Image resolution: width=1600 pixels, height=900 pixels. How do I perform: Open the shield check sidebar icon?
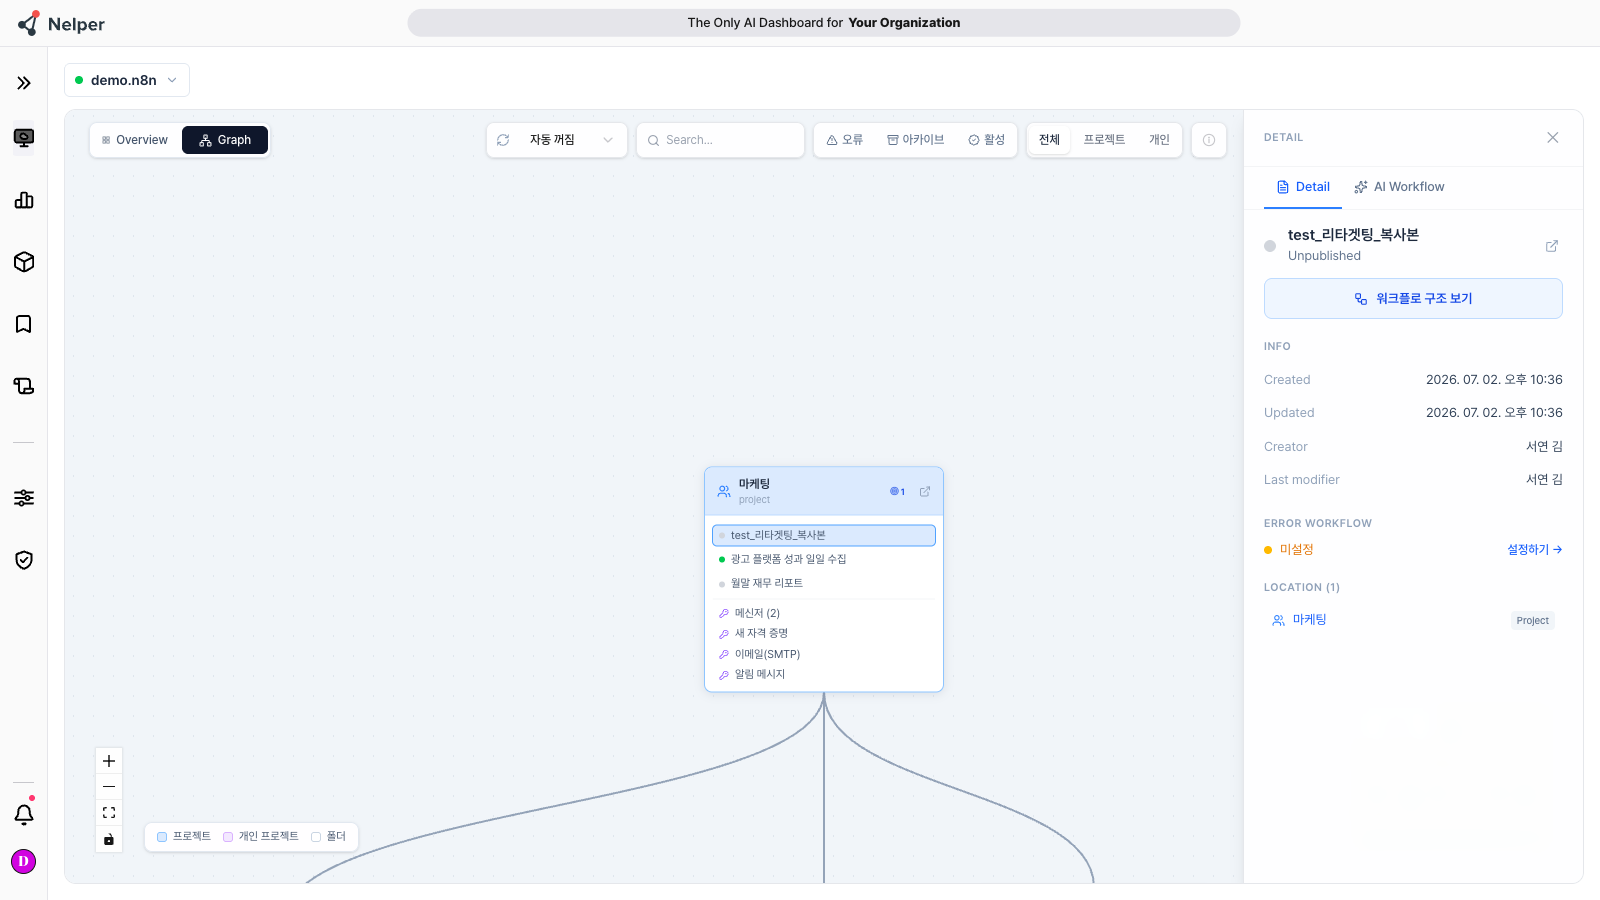[24, 560]
